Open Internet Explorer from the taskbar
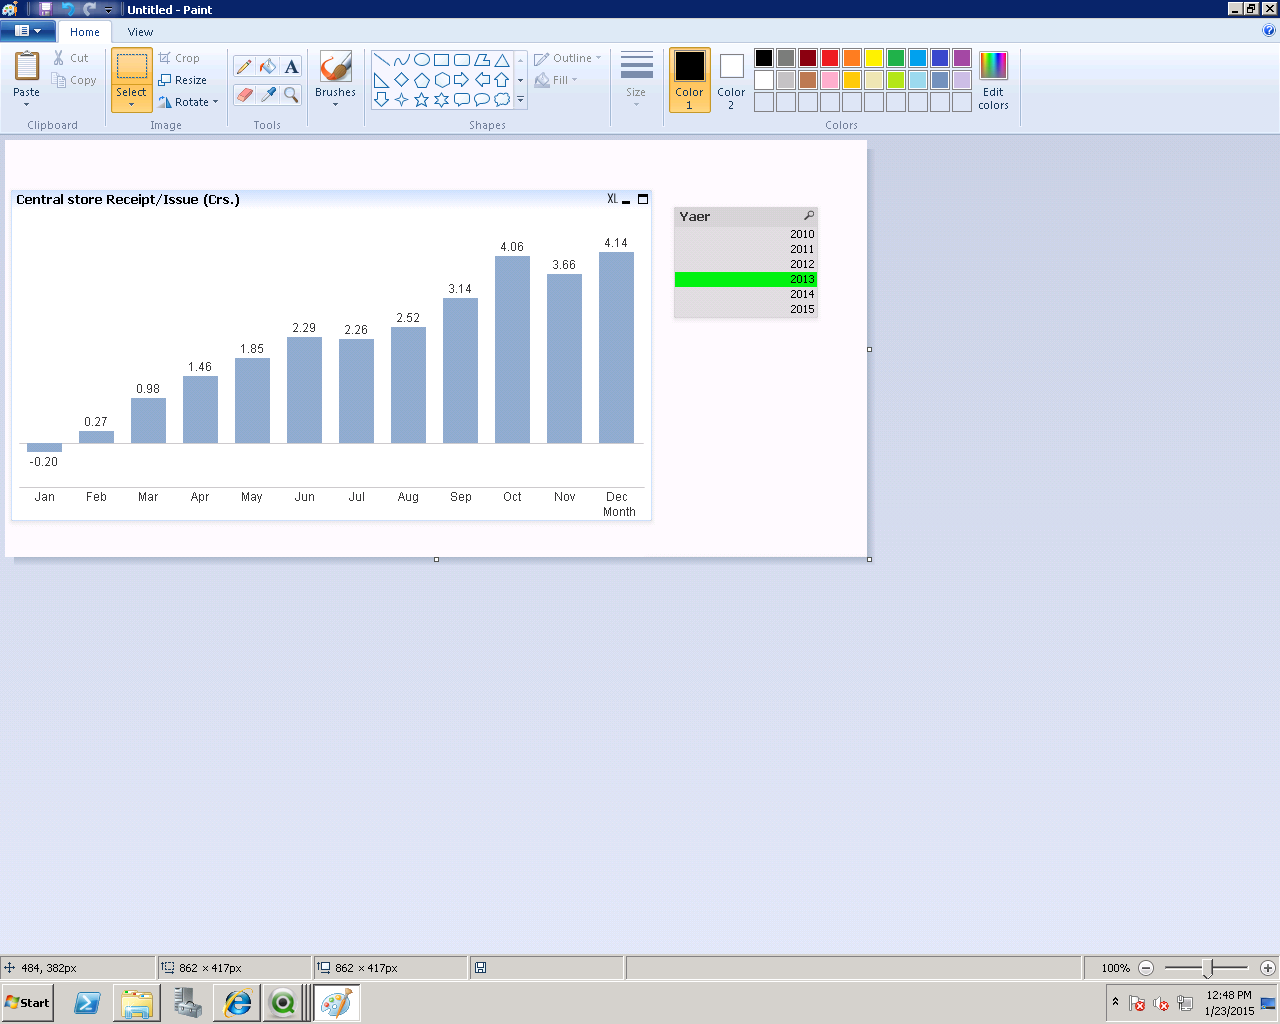The image size is (1280, 1024). [237, 1003]
